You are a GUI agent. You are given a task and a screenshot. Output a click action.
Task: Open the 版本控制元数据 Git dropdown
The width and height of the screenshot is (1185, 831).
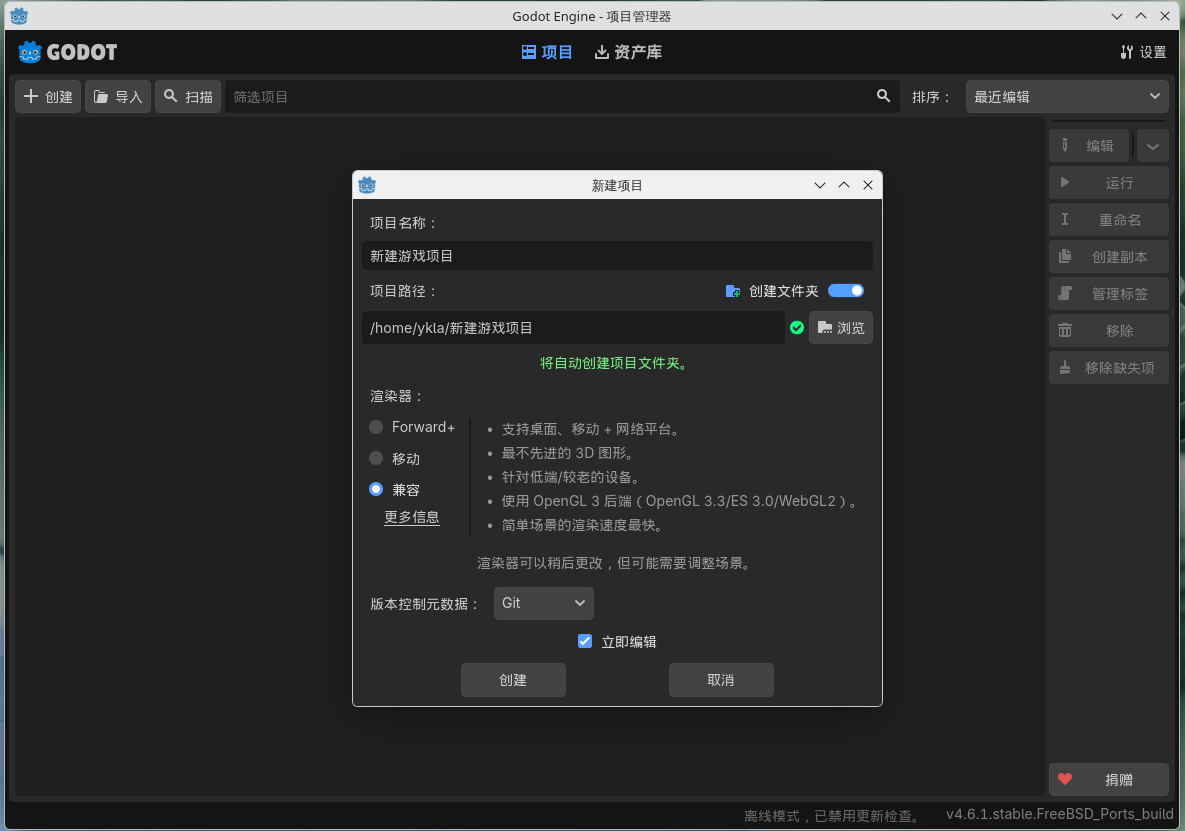point(543,603)
